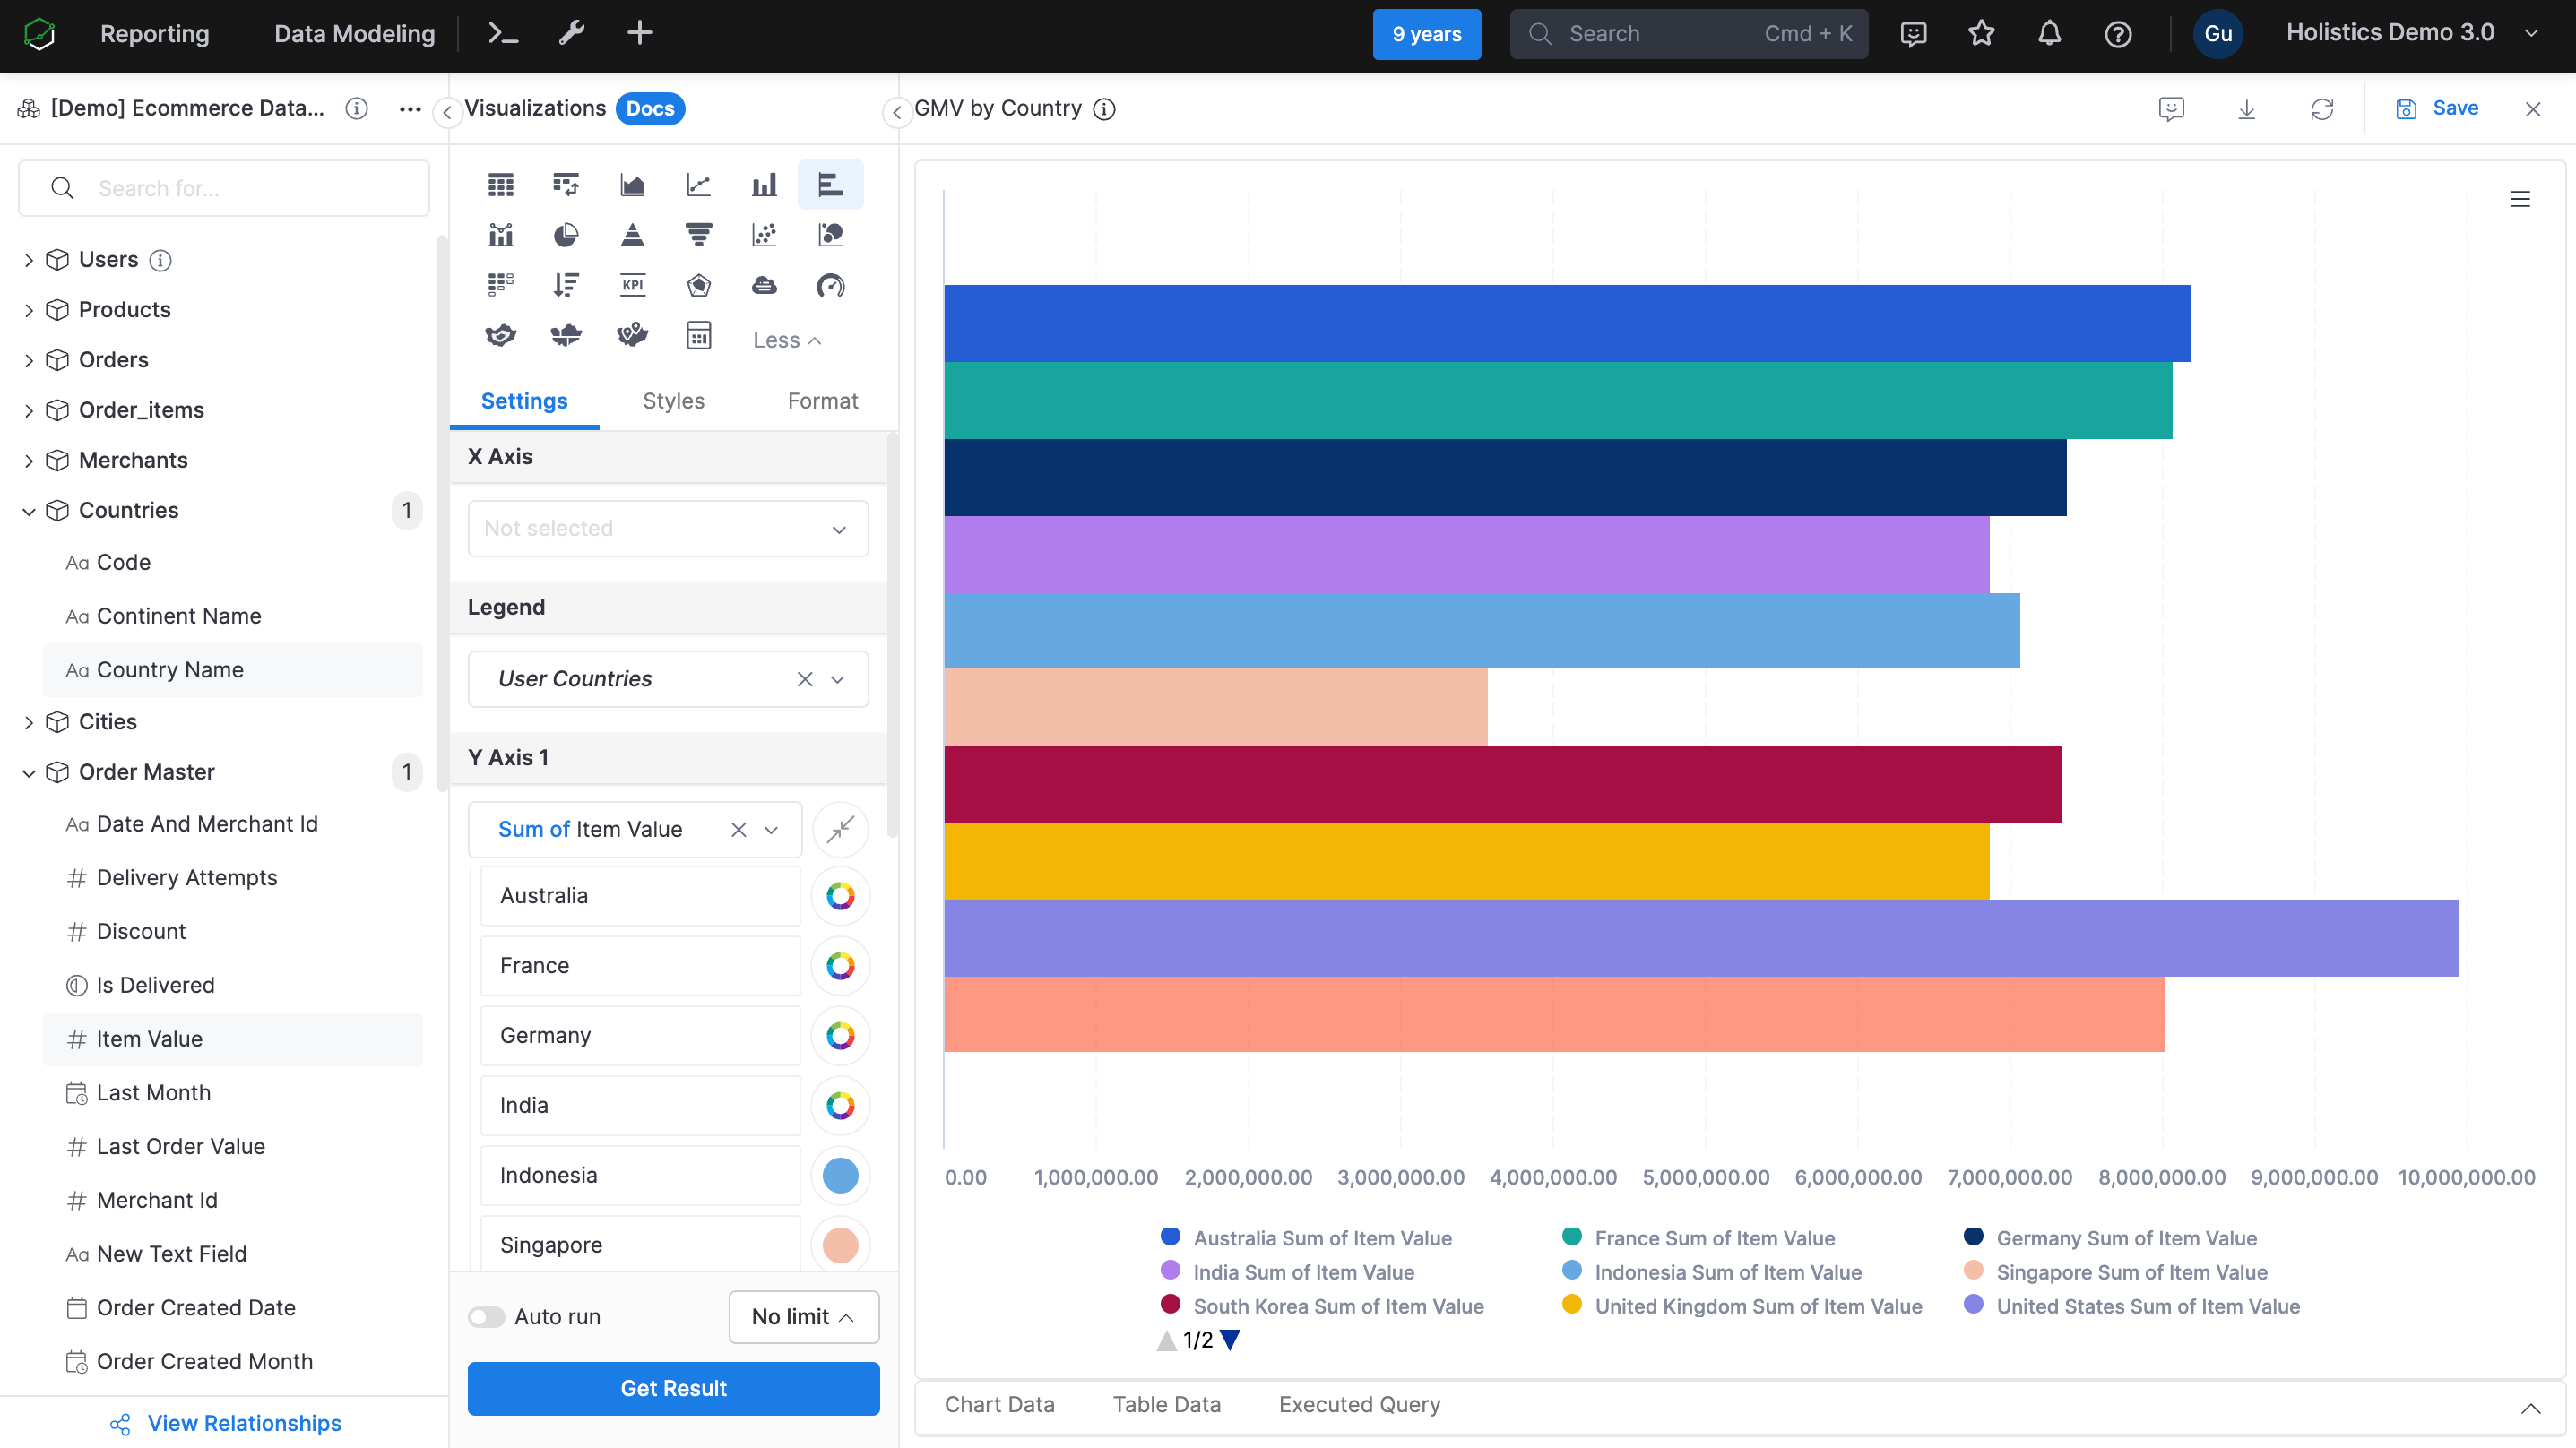Screen dimensions: 2576x1448
Task: Click the Get Result button
Action: 672,1388
